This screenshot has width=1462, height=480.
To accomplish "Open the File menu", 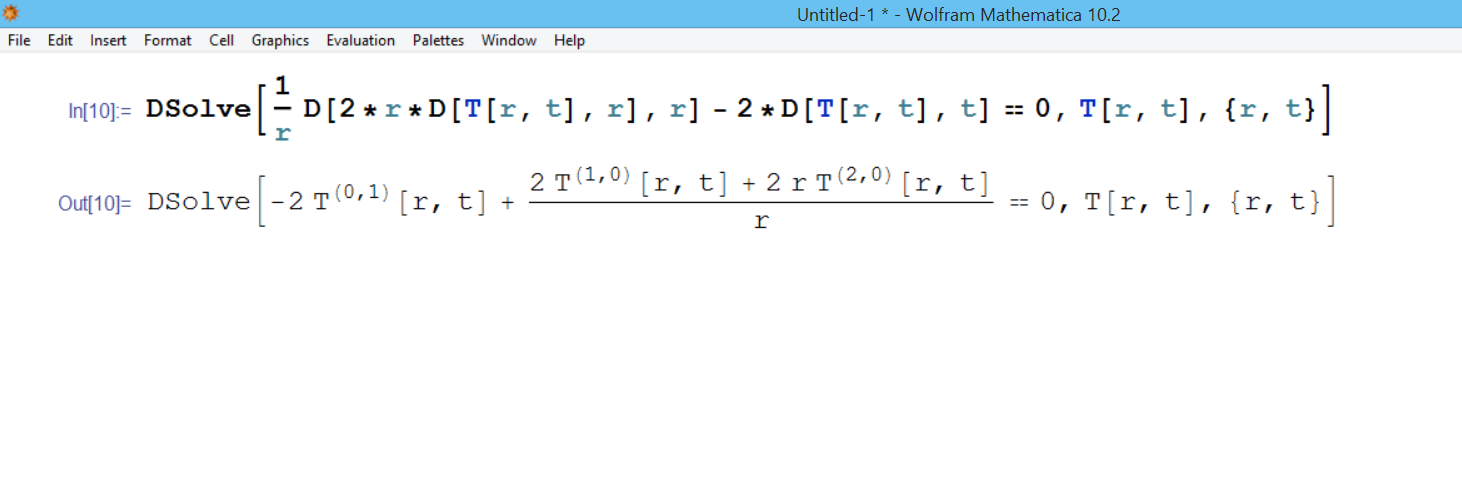I will [x=19, y=41].
